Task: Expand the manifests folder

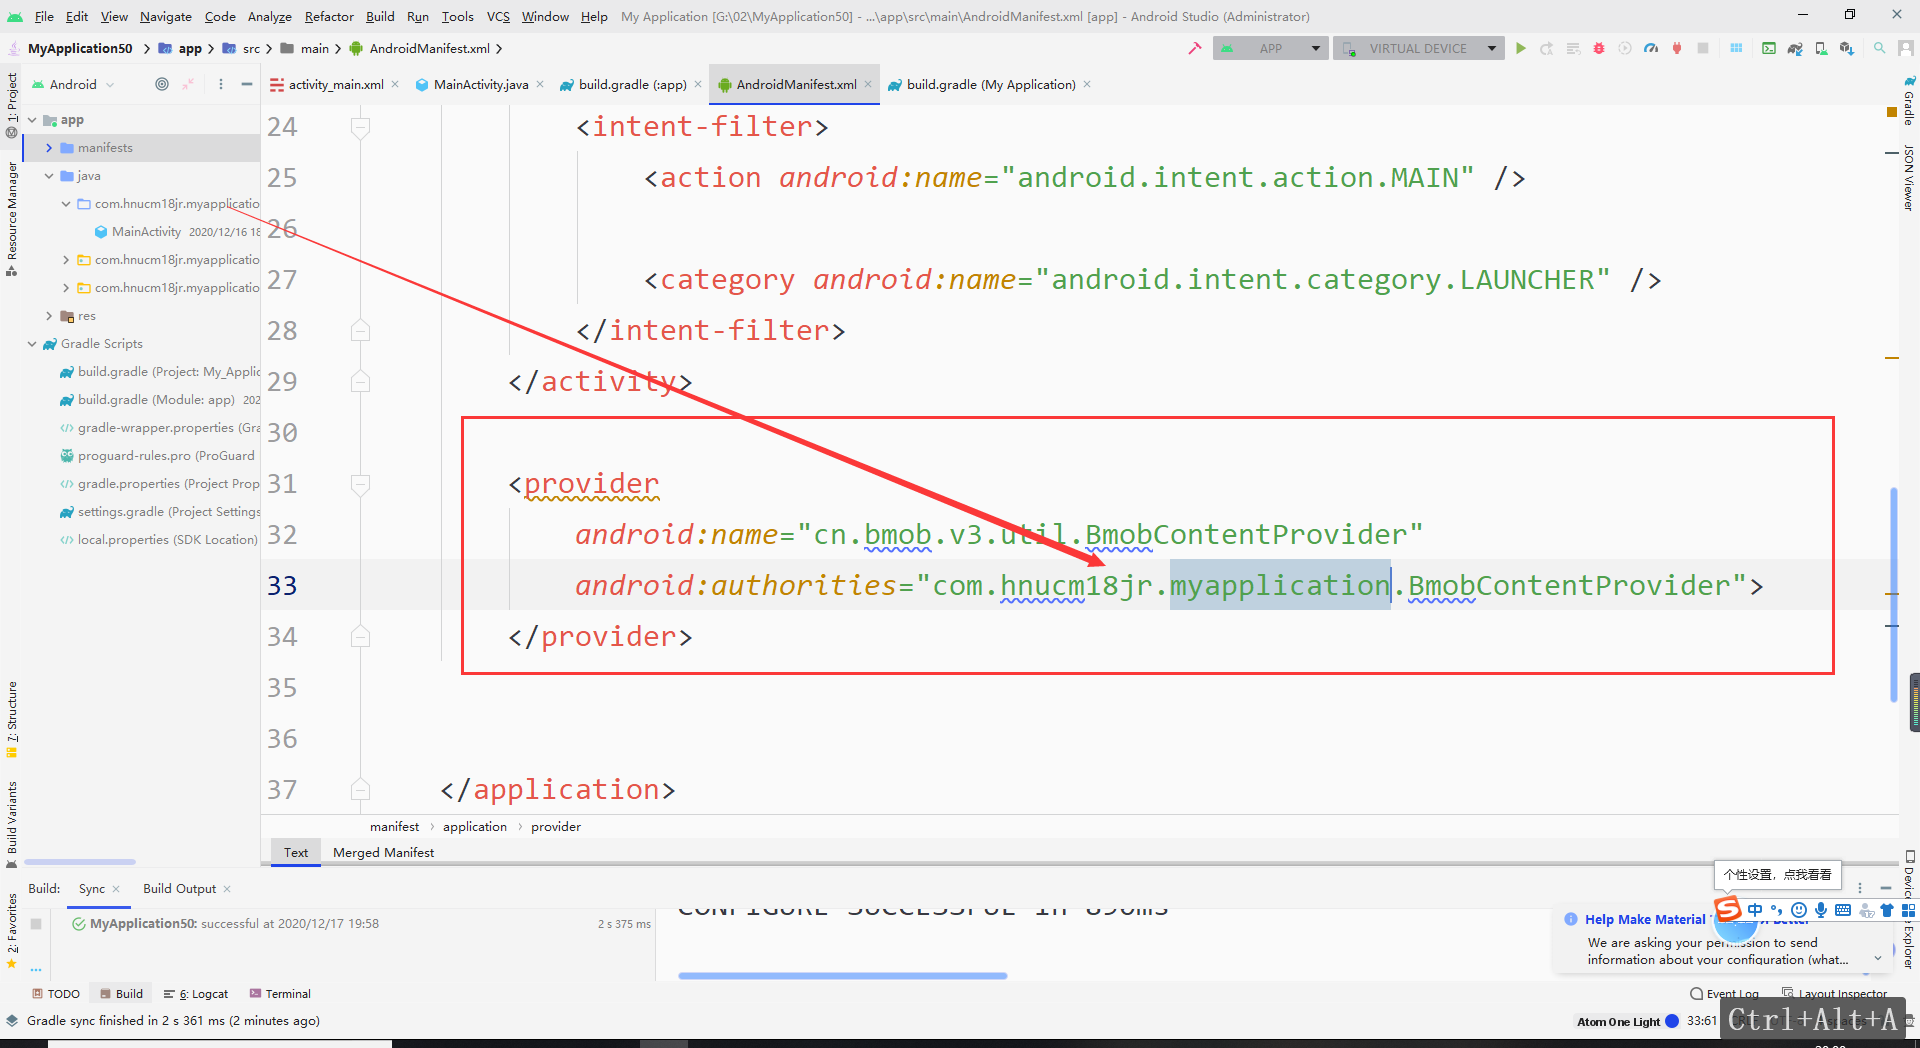Action: click(x=48, y=148)
